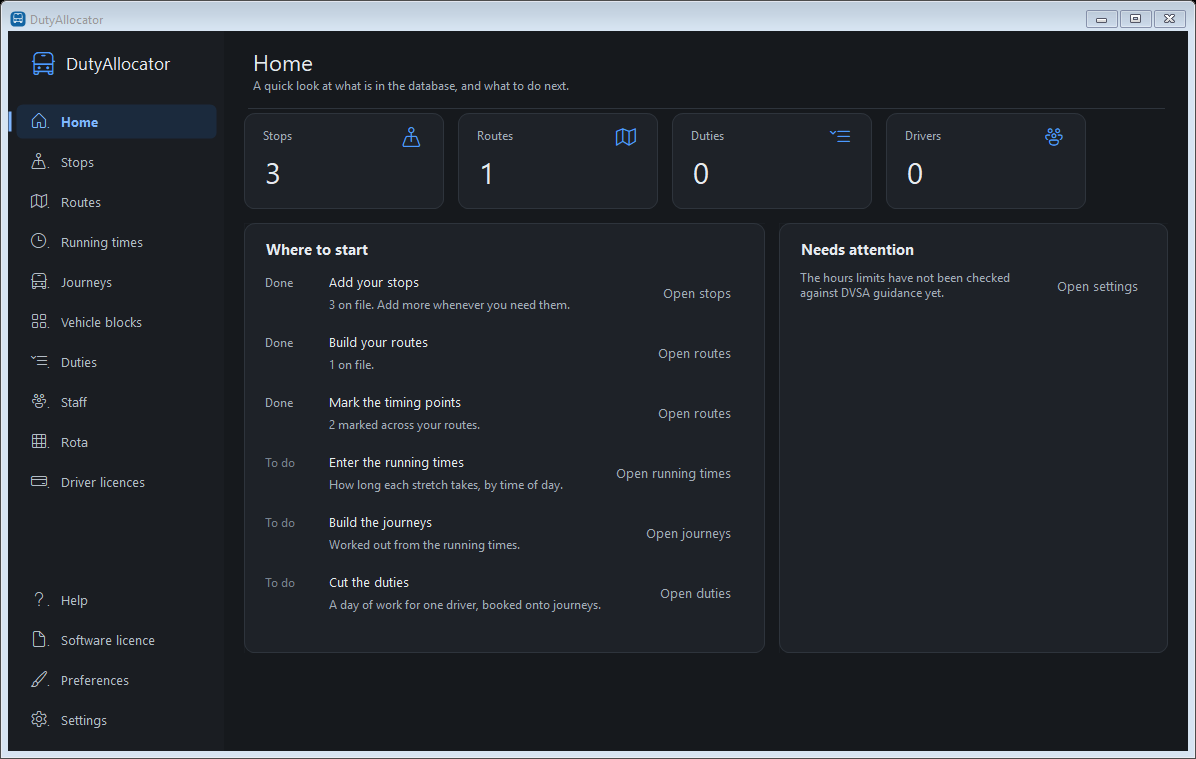Click the 'Where to start' heading
This screenshot has width=1196, height=759.
317,250
